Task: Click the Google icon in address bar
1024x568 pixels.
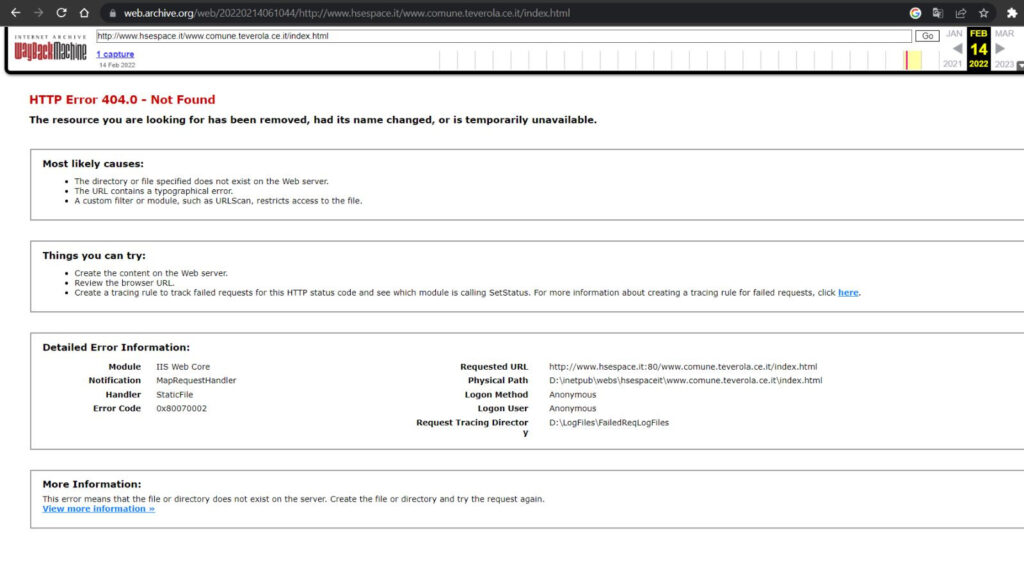Action: (915, 13)
